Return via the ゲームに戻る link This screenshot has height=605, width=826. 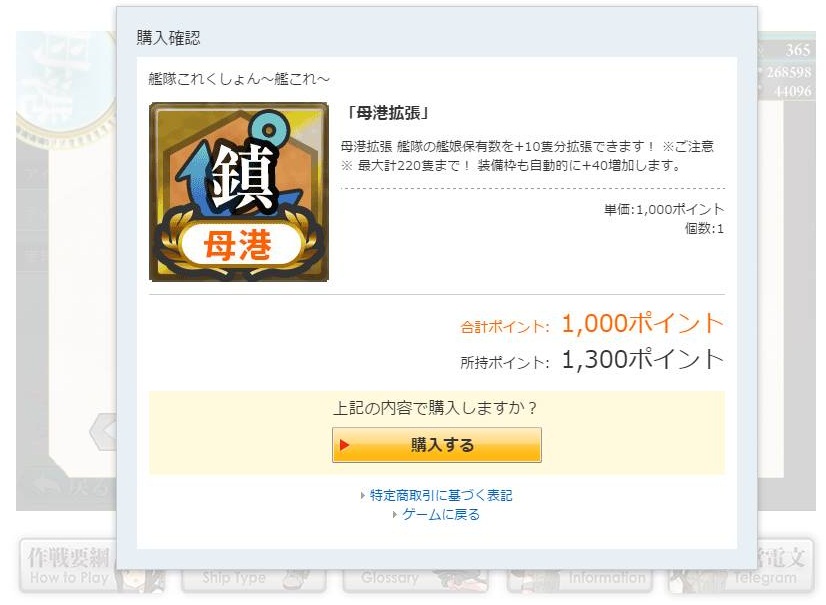pos(441,514)
